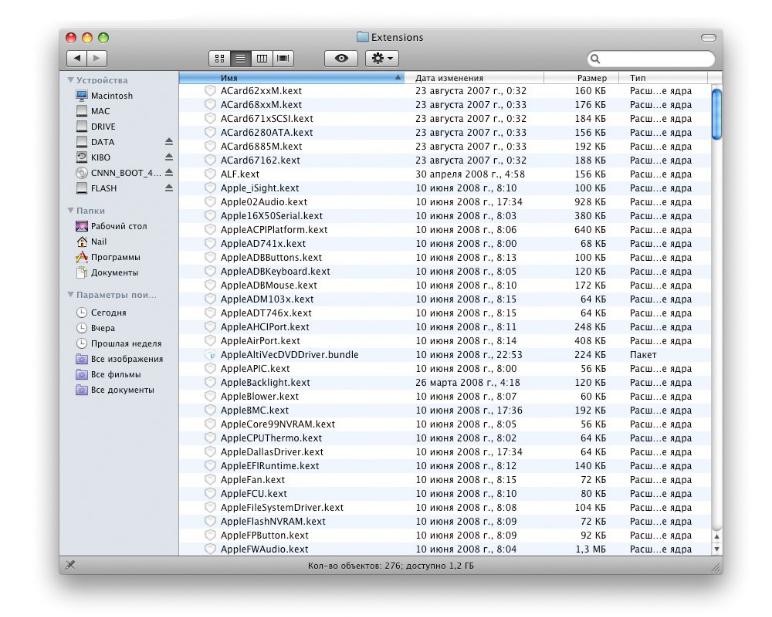
Task: Select AppleAltiVecDVDDriver.bundle file
Action: [x=445, y=355]
